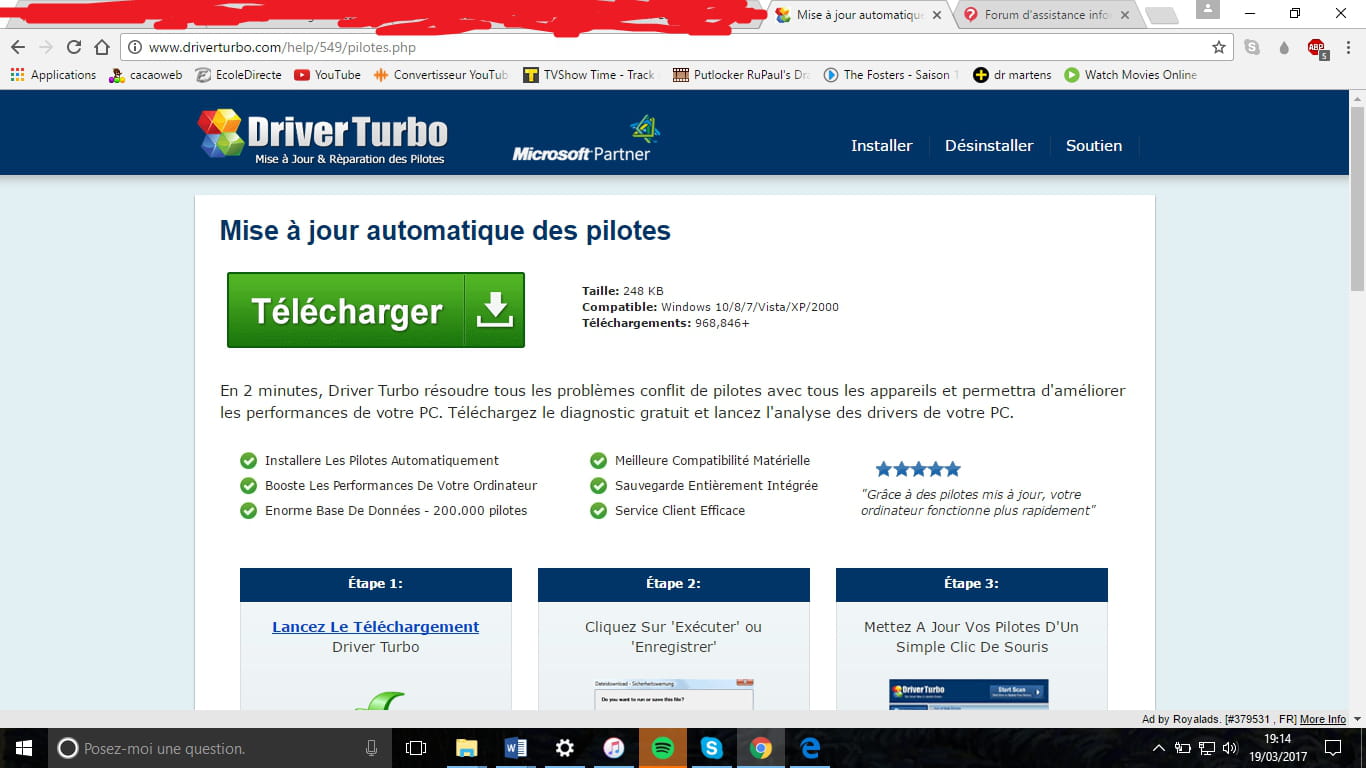This screenshot has height=772, width=1366.
Task: Open The Fosters bookmark
Action: click(x=890, y=75)
